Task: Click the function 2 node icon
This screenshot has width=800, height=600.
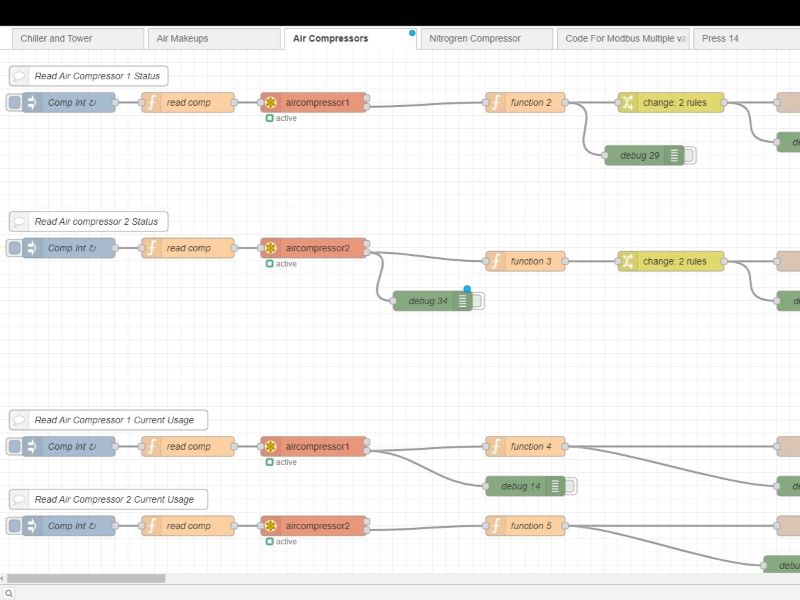Action: [495, 103]
